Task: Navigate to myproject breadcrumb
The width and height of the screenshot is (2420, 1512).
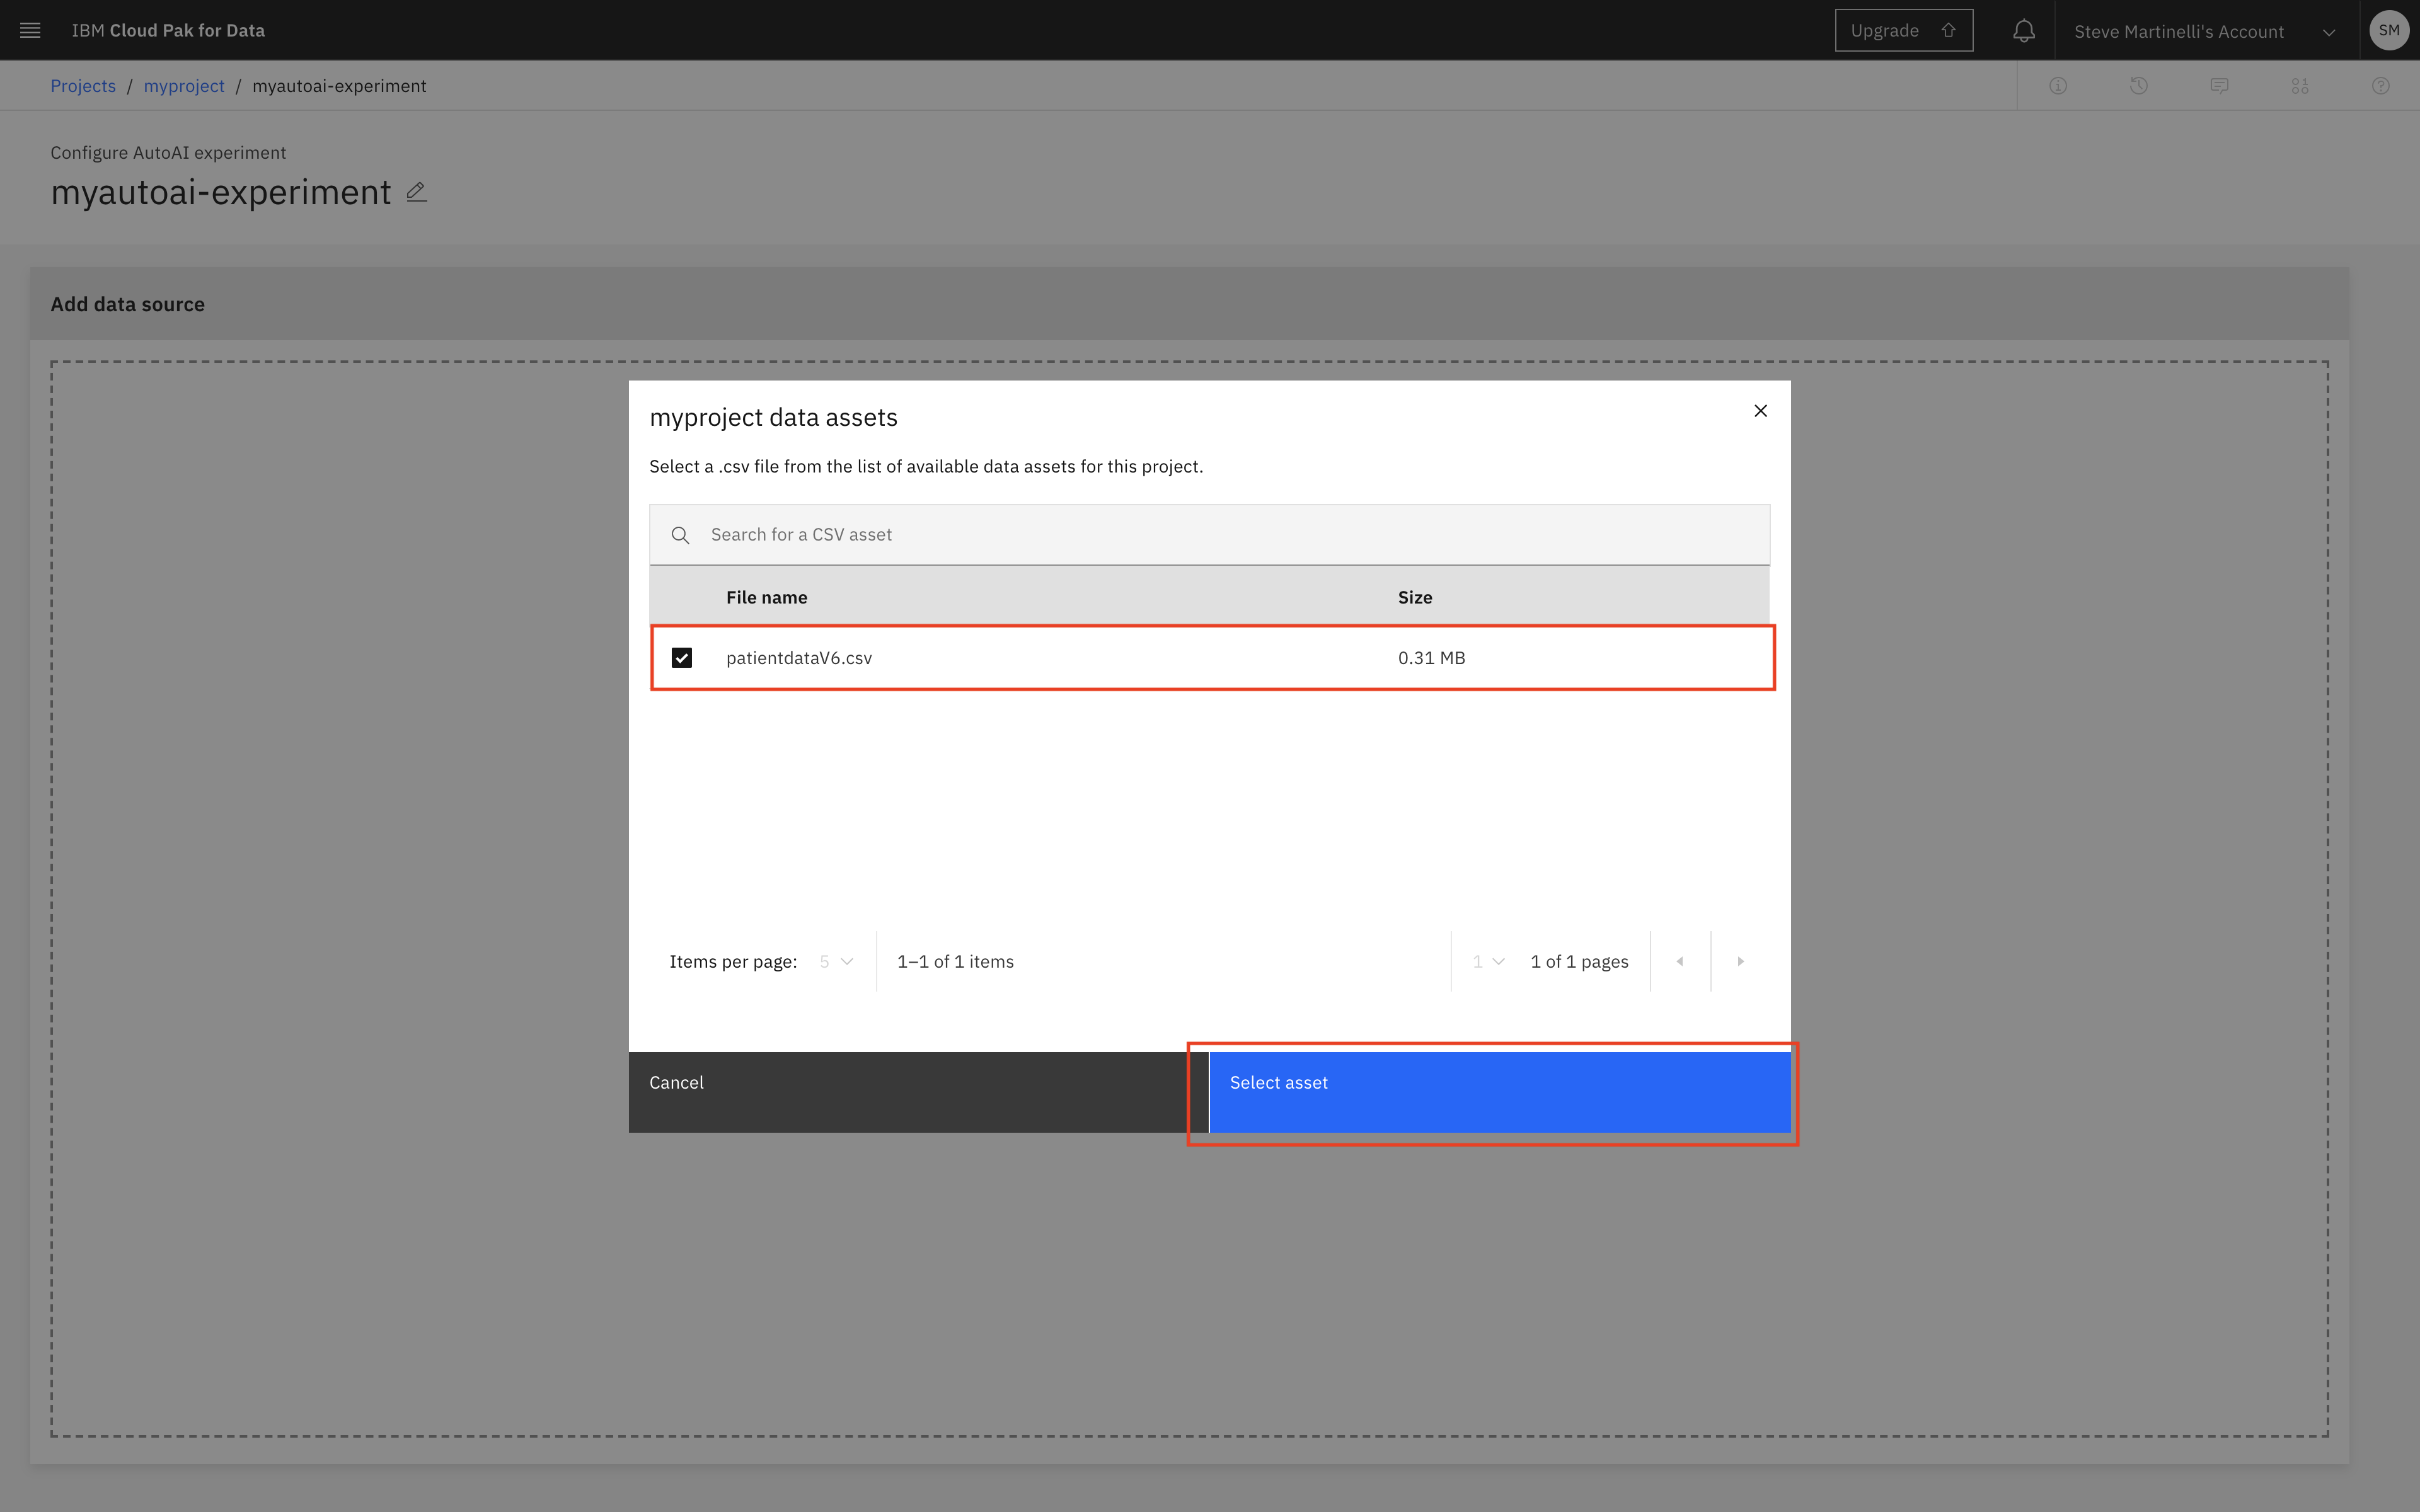Action: click(x=184, y=86)
